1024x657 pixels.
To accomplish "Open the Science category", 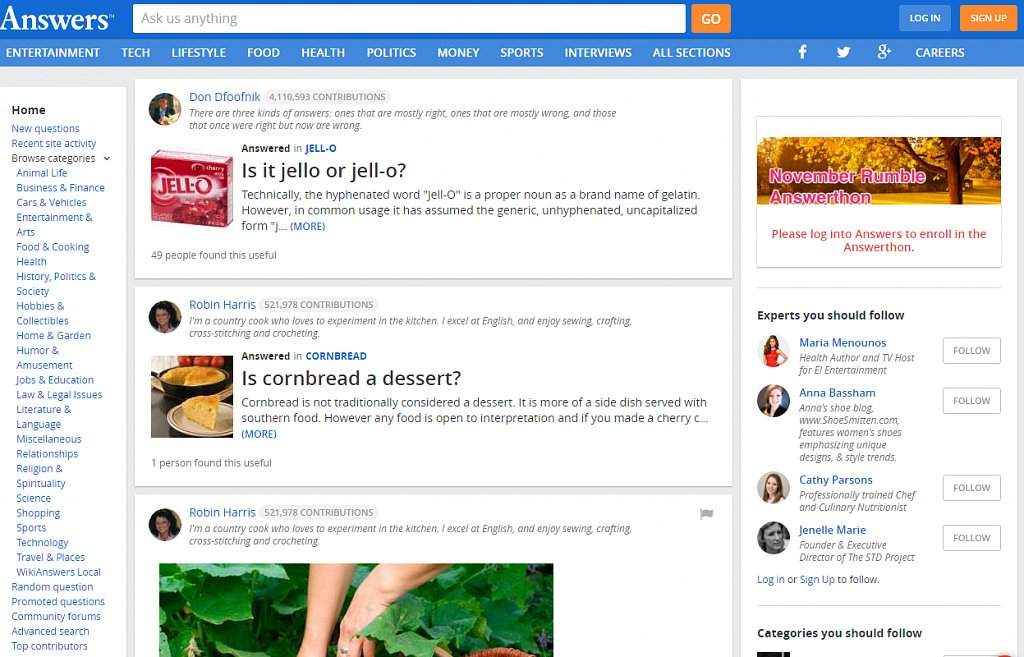I will [33, 498].
